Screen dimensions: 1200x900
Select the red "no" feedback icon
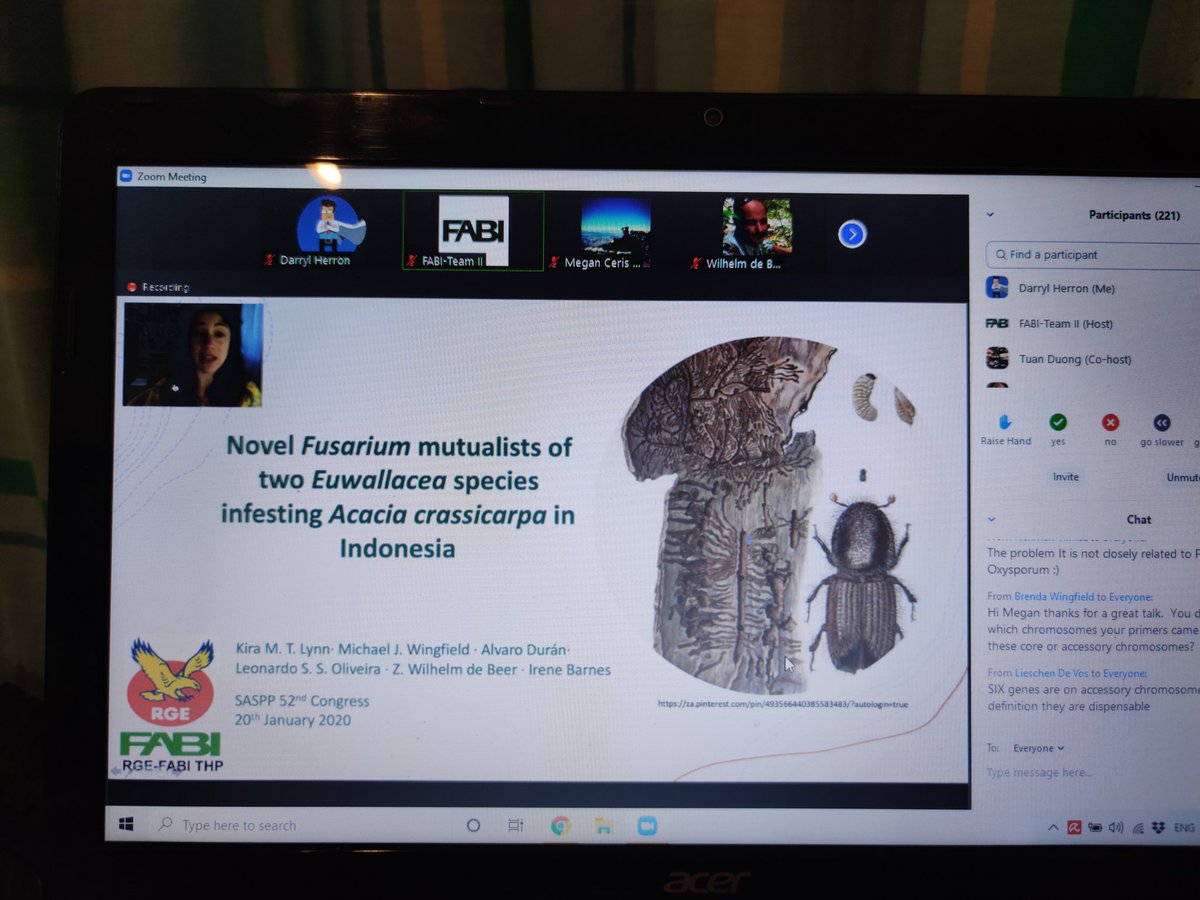(x=1110, y=422)
